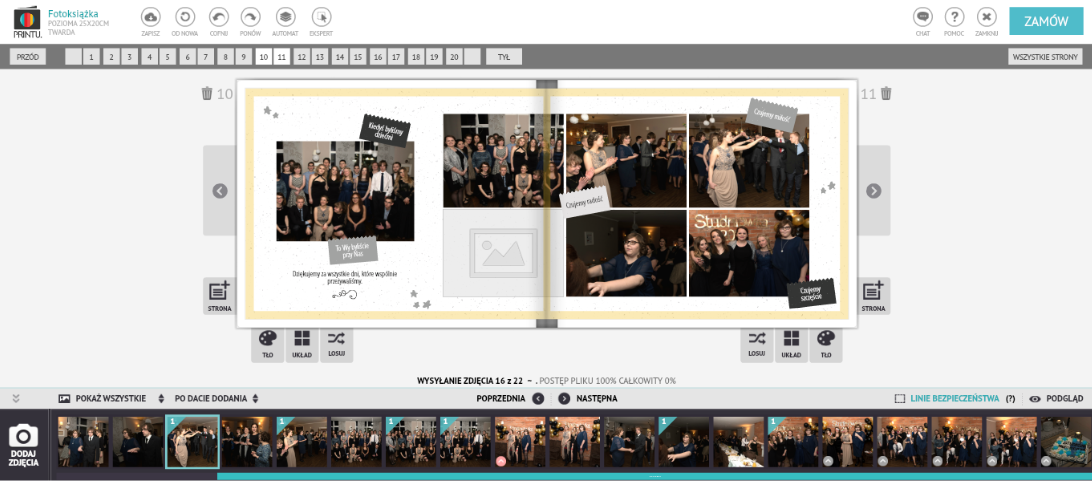The image size is (1092, 481).
Task: Go to the PRZÓD front cover
Action: click(x=28, y=57)
